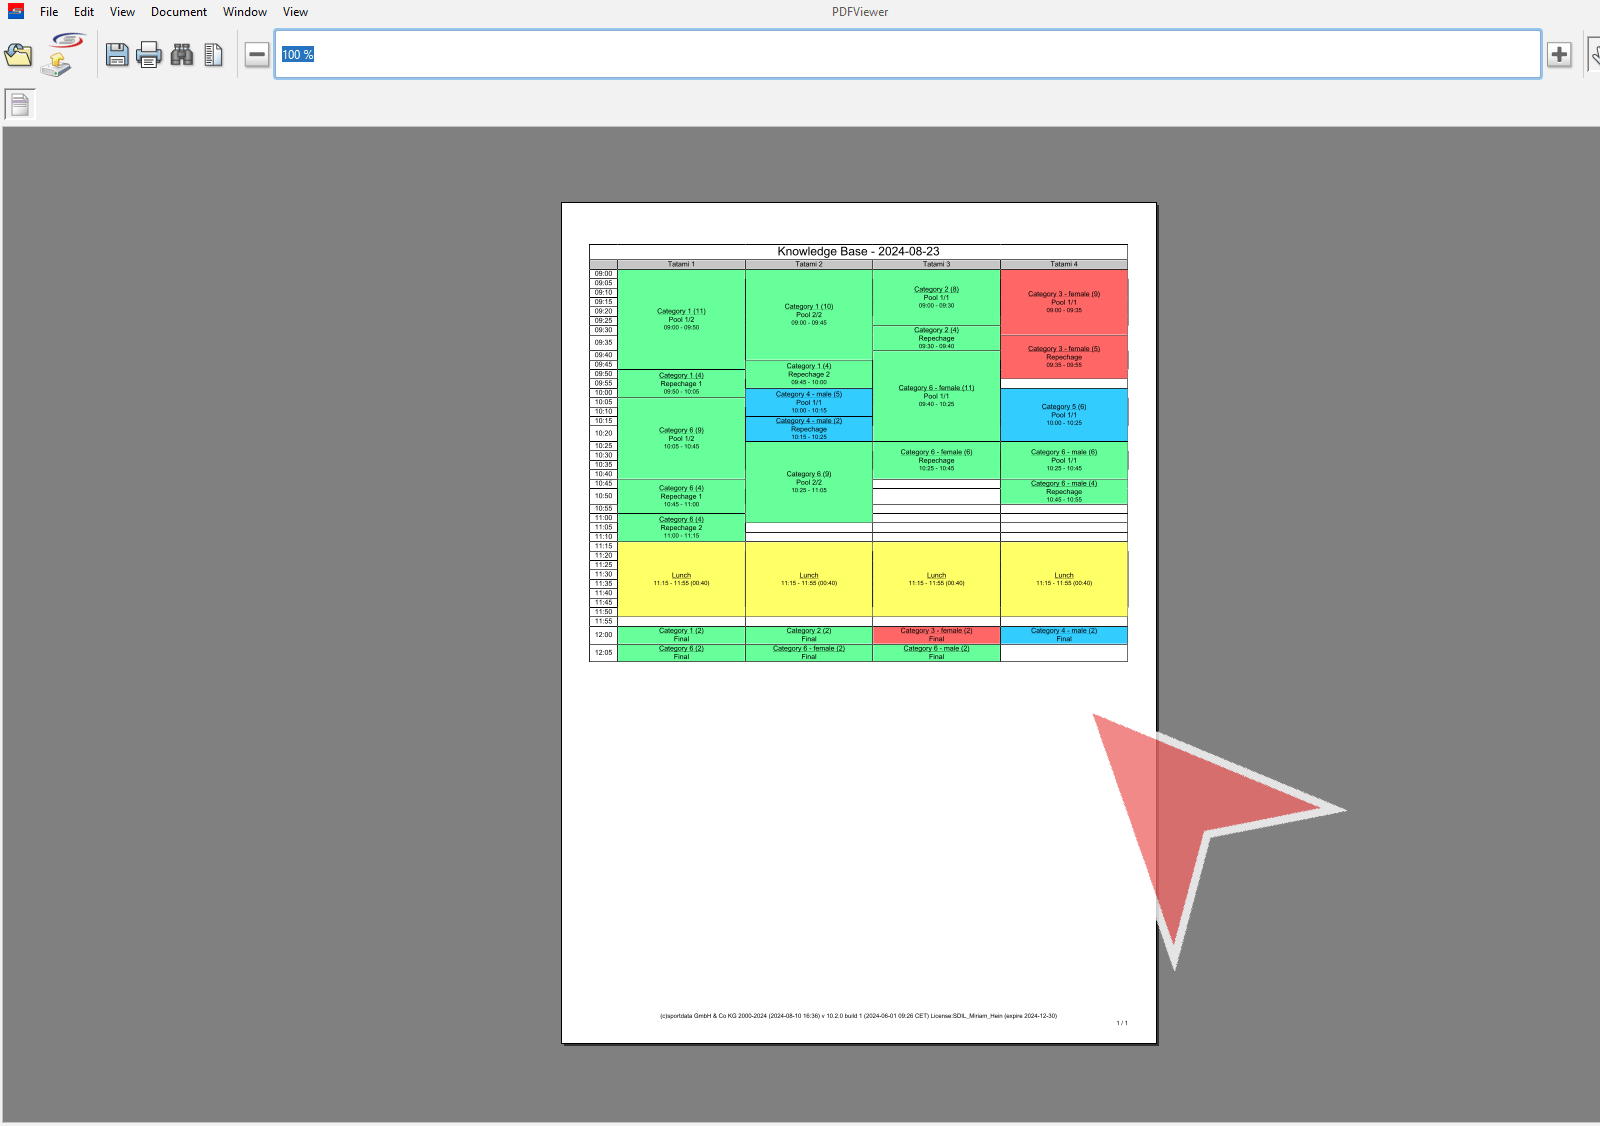This screenshot has width=1600, height=1126.
Task: Zoom out with the minus button
Action: [x=257, y=55]
